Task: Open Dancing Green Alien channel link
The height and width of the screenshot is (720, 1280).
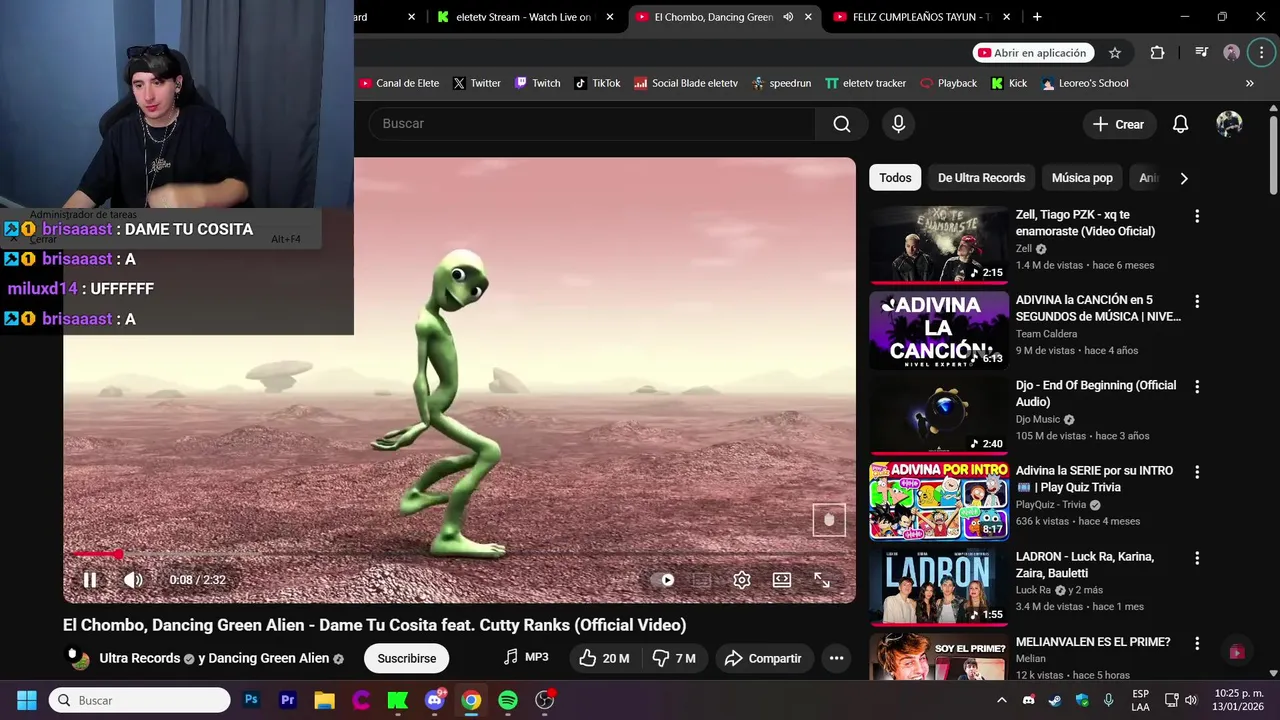Action: (268, 658)
